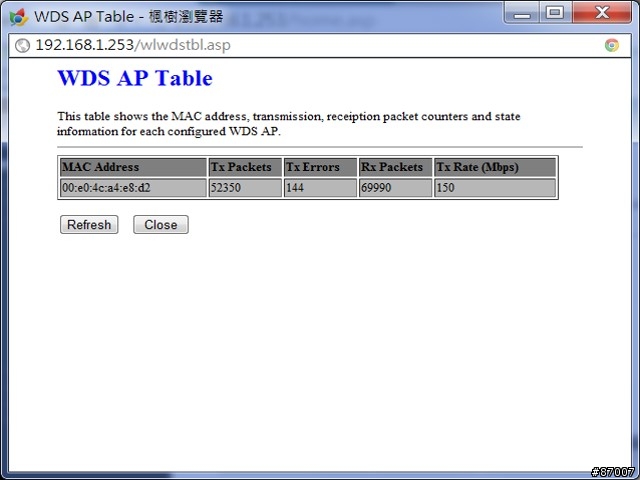Click the browser logo icon in title bar
The height and width of the screenshot is (480, 640).
tap(18, 17)
